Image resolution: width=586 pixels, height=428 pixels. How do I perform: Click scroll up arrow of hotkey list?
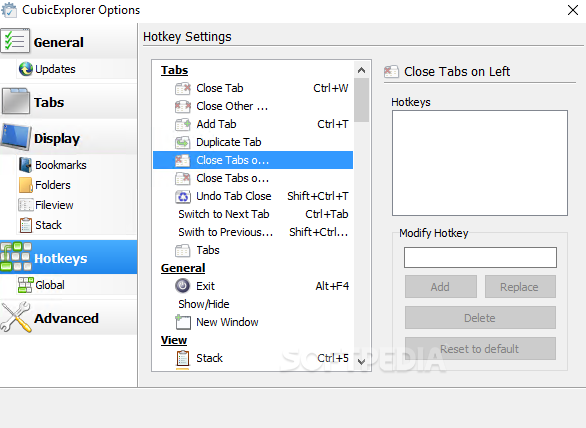[x=361, y=70]
